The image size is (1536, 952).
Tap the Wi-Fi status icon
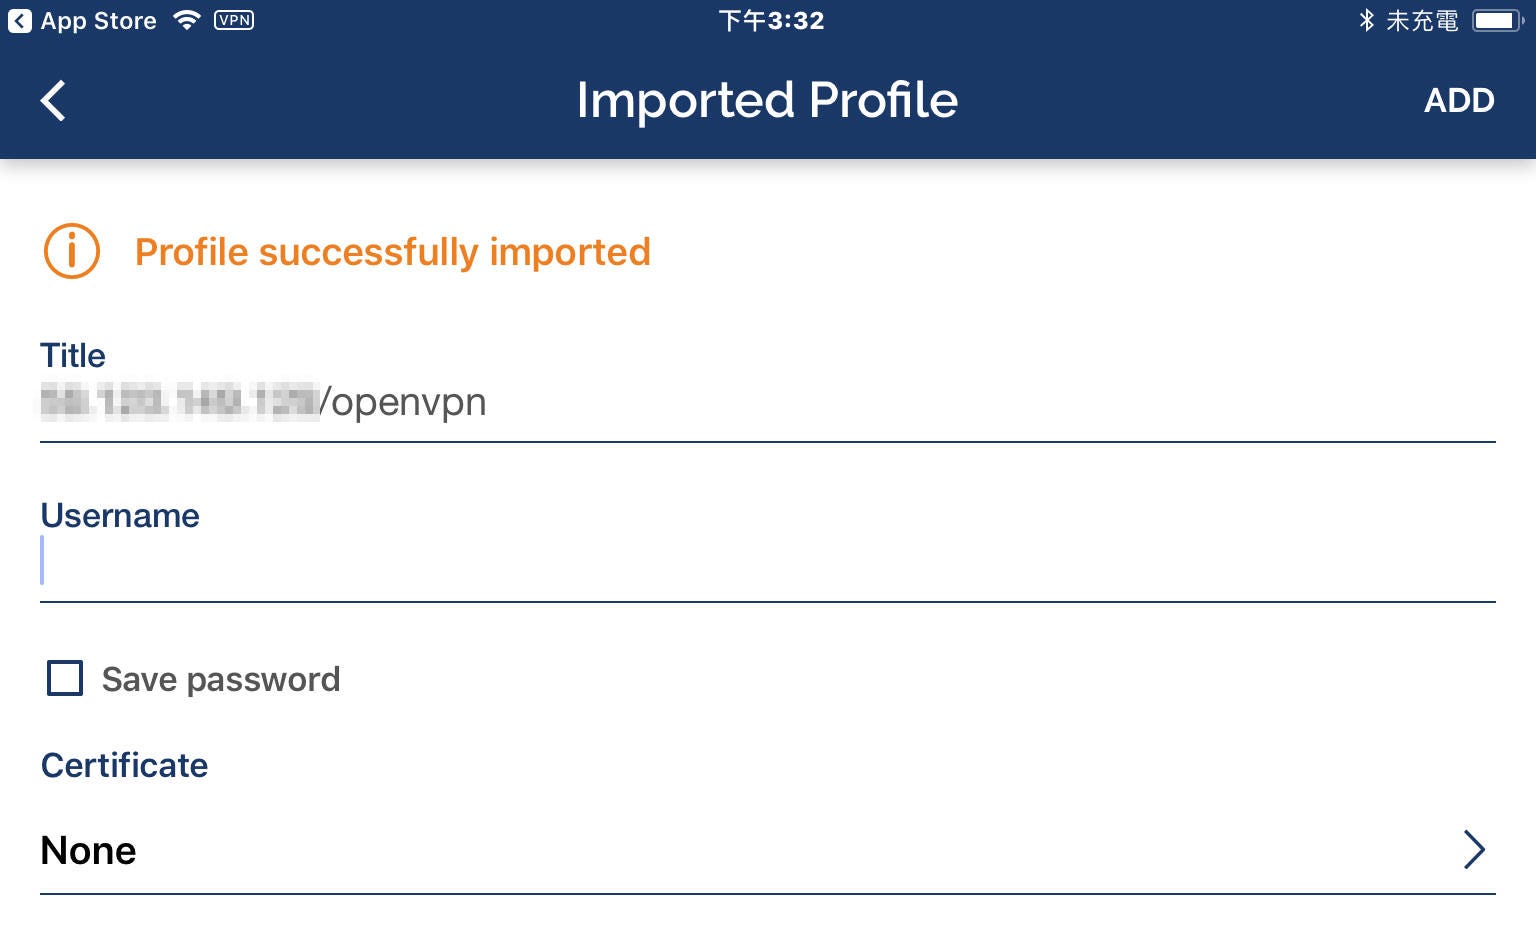[x=187, y=20]
